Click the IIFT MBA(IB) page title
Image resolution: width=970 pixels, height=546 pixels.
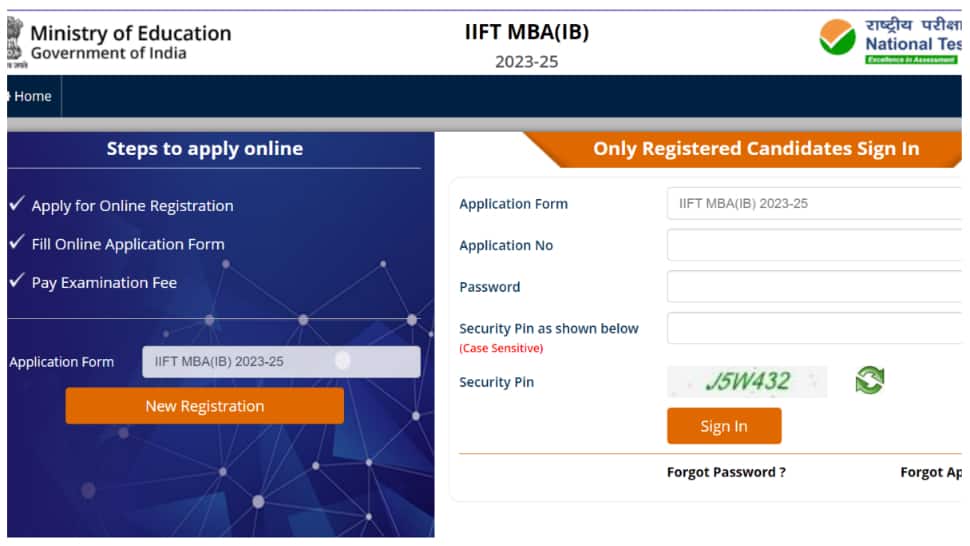click(526, 32)
